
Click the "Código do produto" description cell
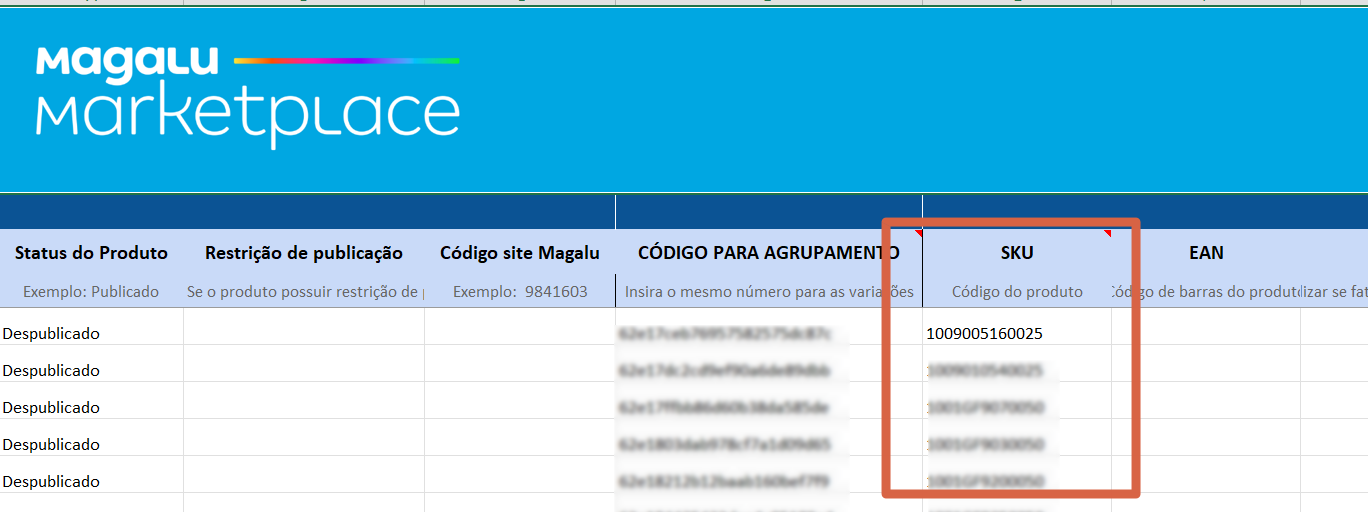click(1017, 292)
